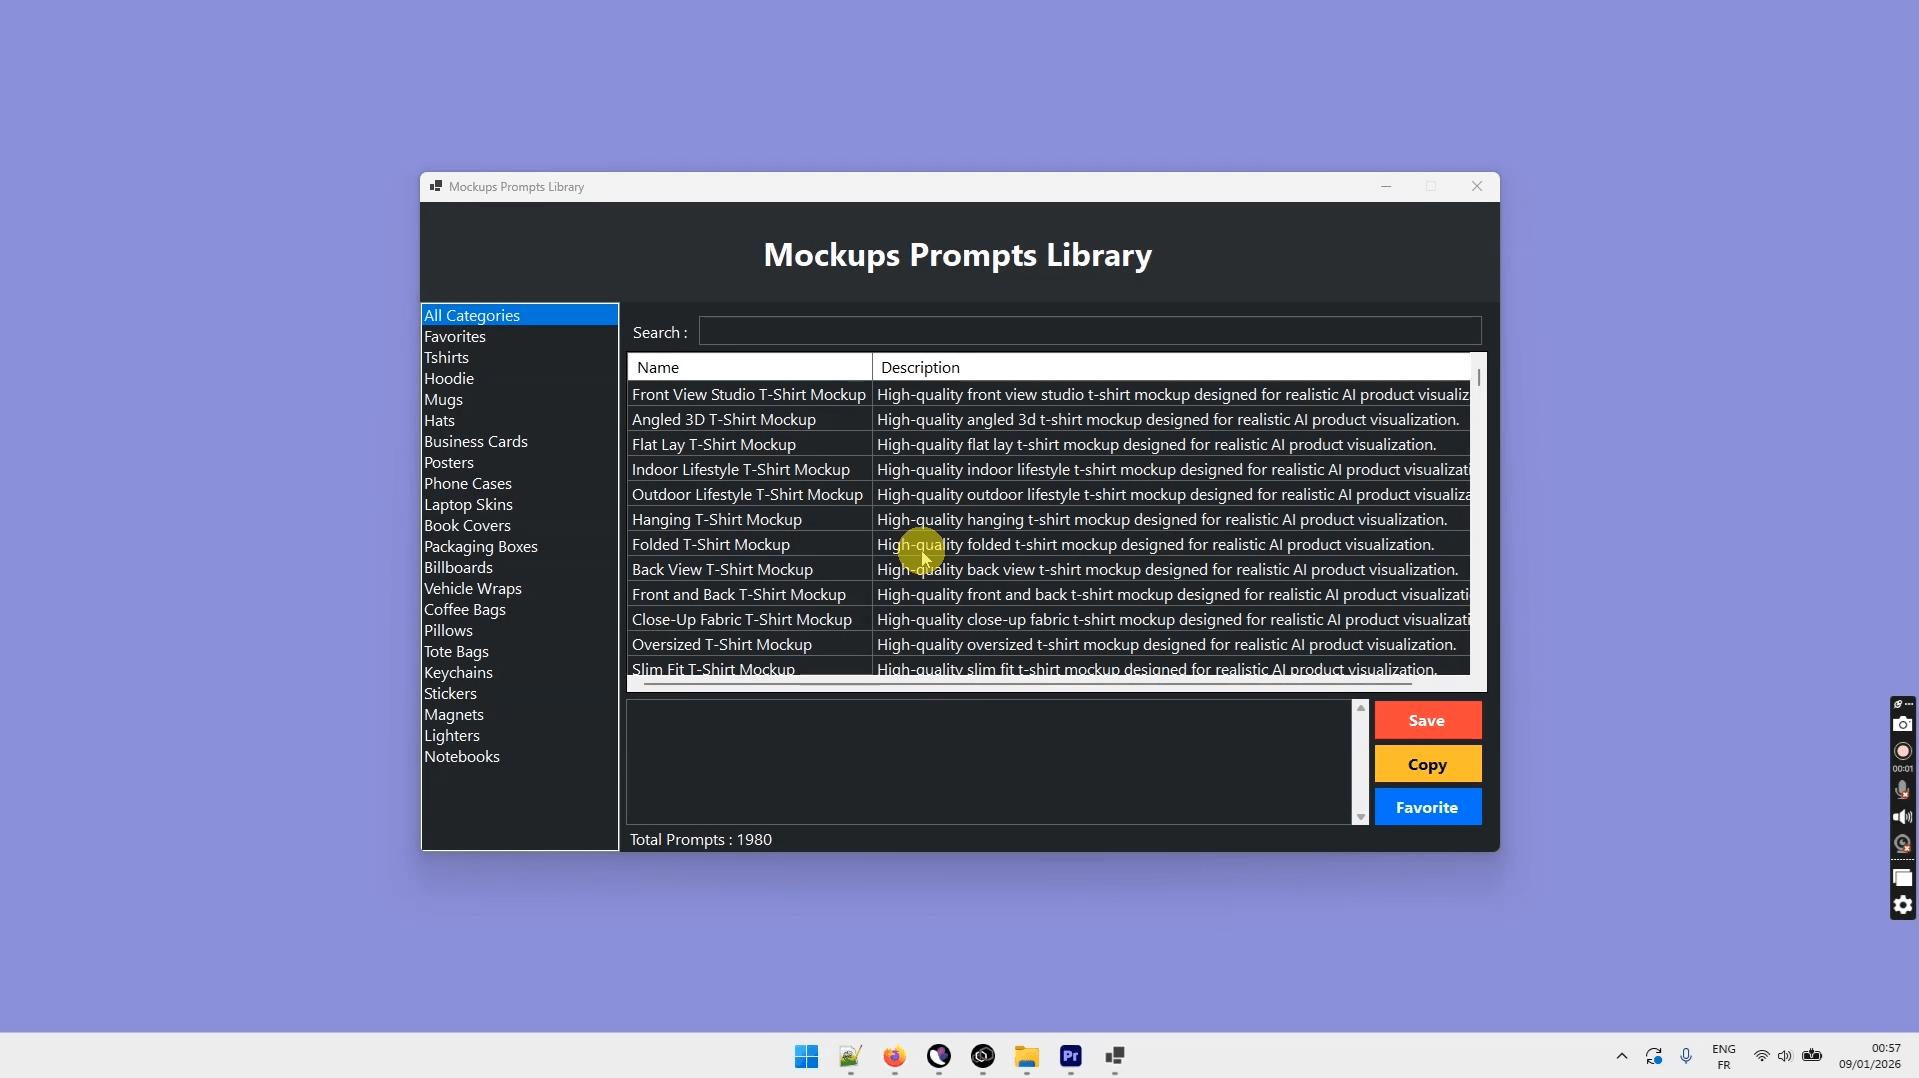Image resolution: width=1919 pixels, height=1078 pixels.
Task: Open the ENG FR language switcher
Action: 1723,1056
